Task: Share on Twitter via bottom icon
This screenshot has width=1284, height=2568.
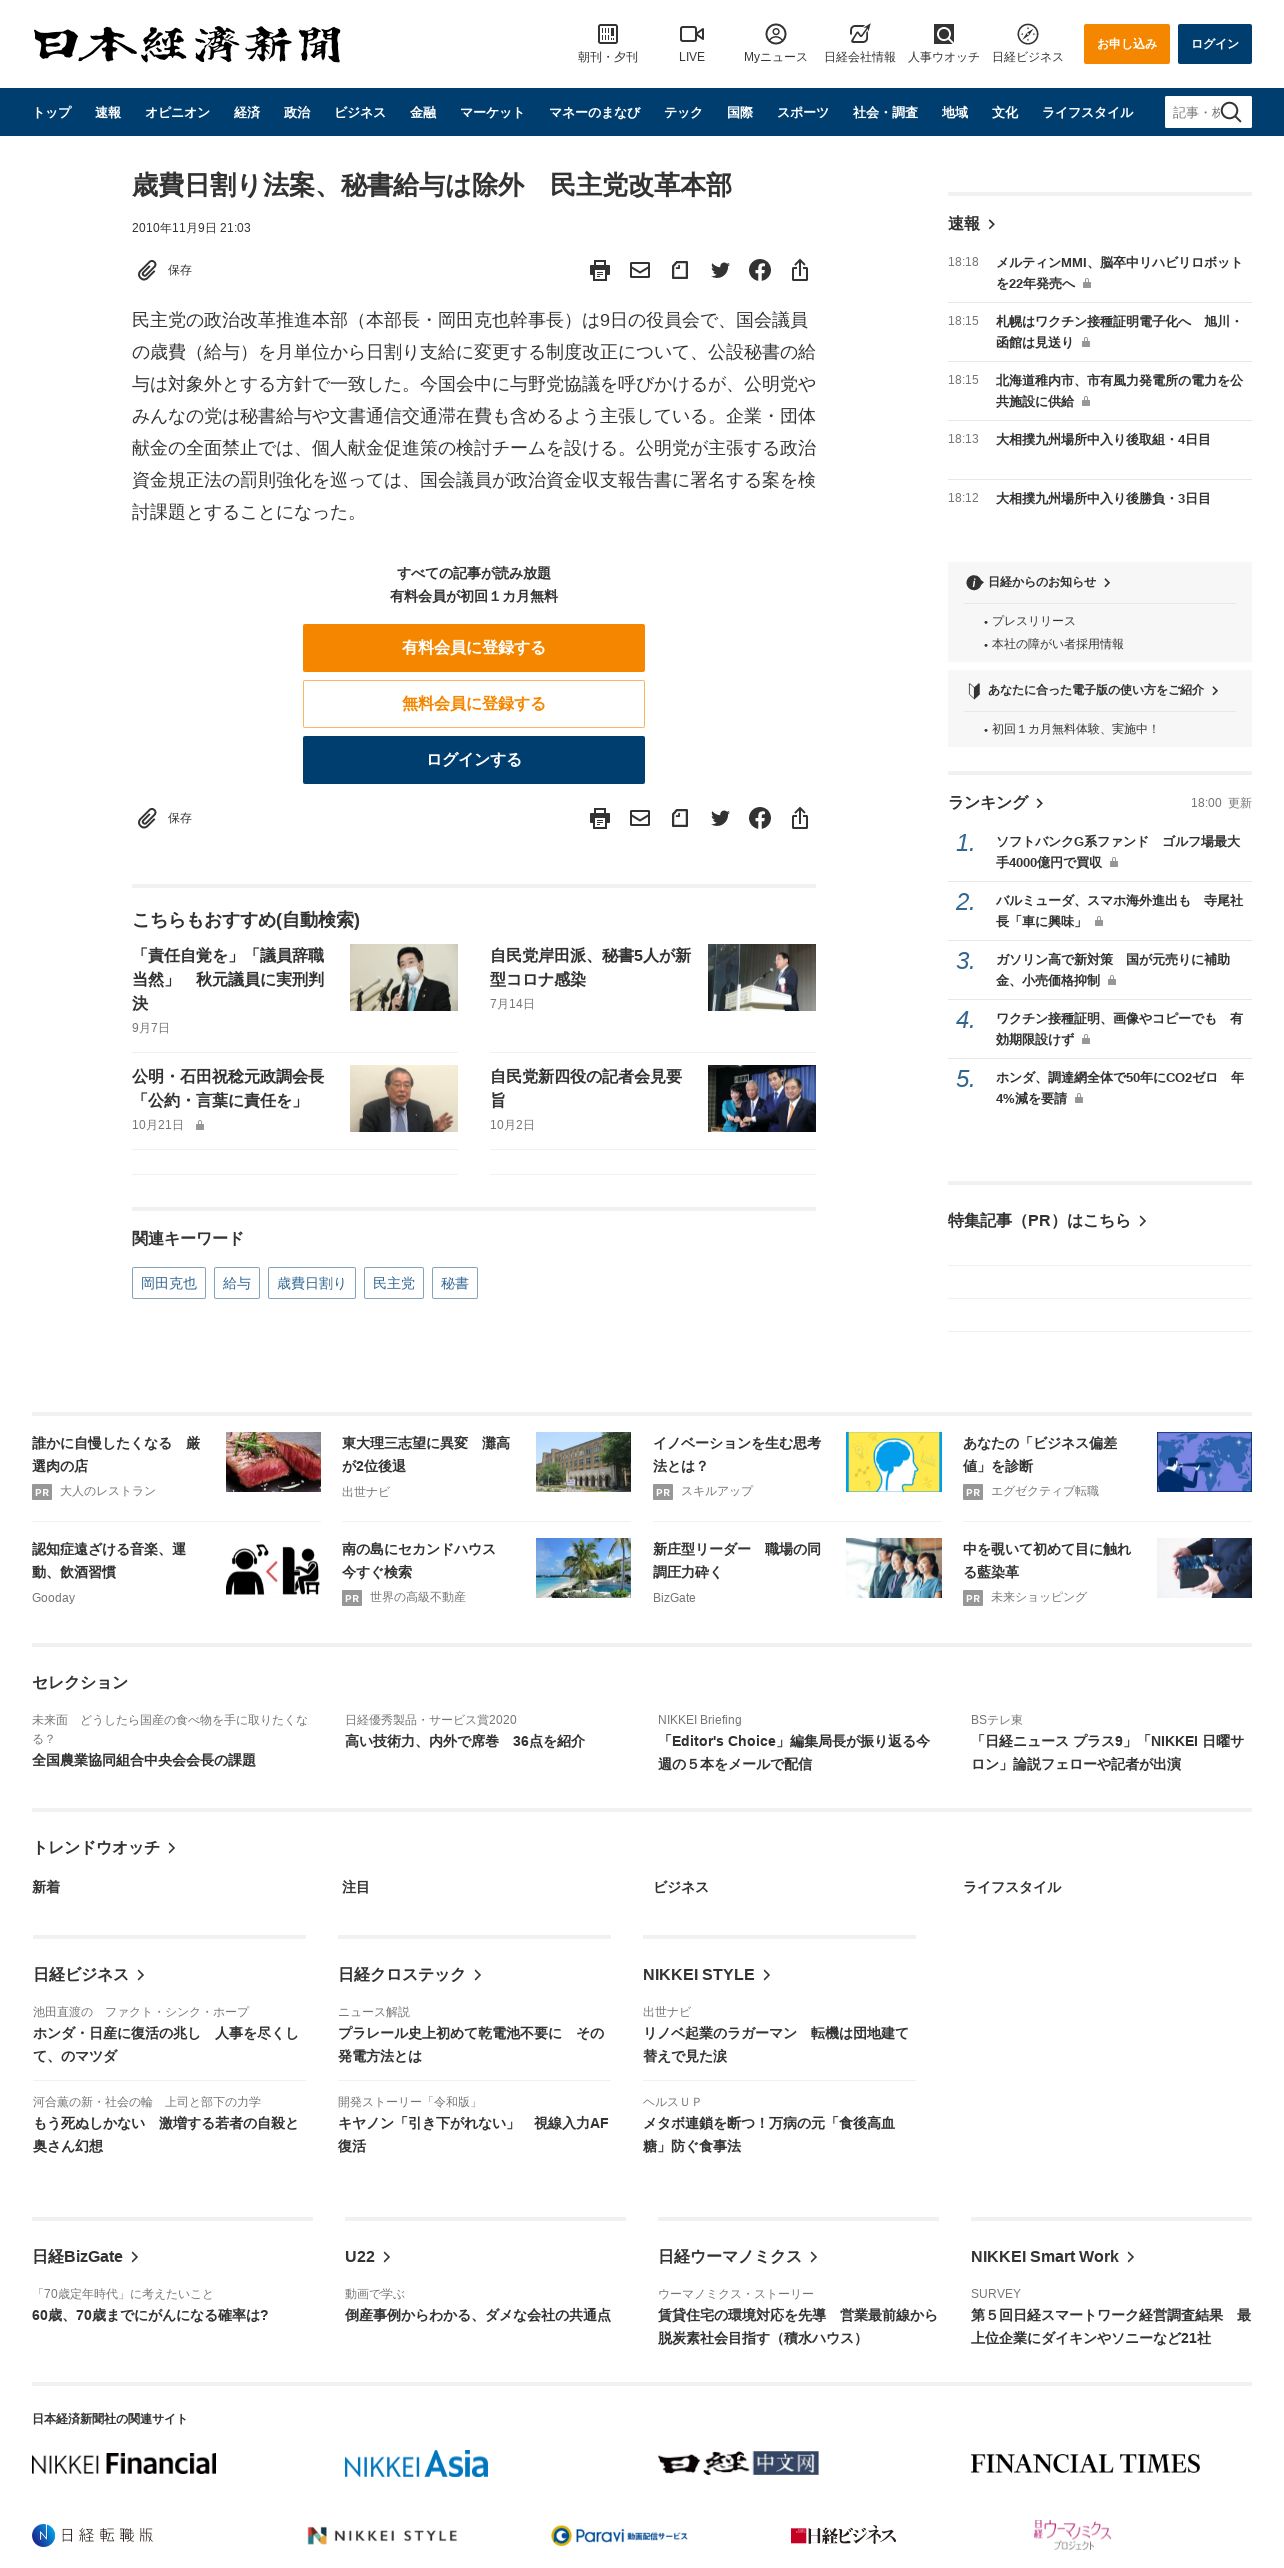Action: 720,818
